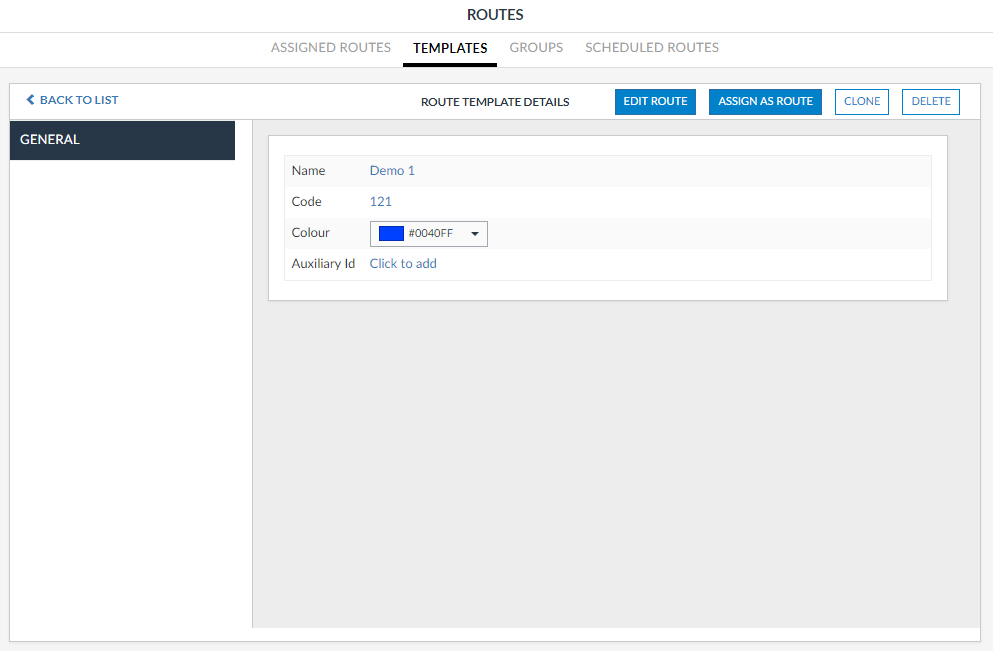Click to add an Auxiliary Id
The height and width of the screenshot is (651, 993).
[403, 264]
